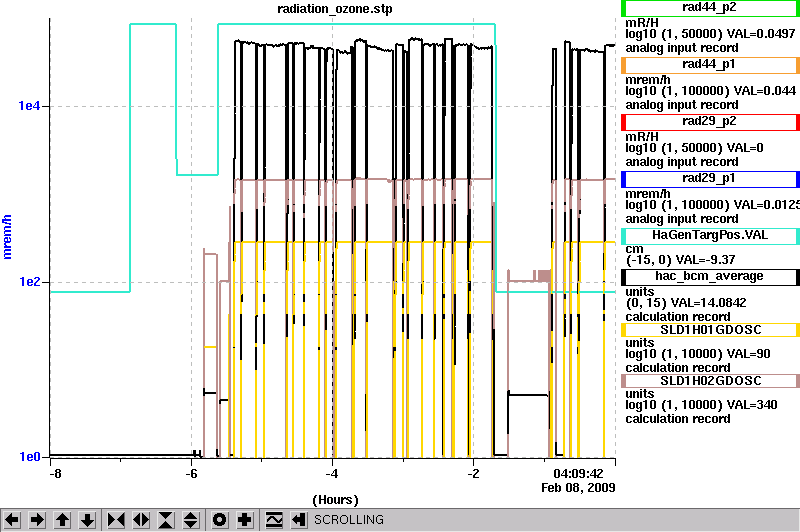Click the plus-sign toolbar icon

(x=245, y=520)
